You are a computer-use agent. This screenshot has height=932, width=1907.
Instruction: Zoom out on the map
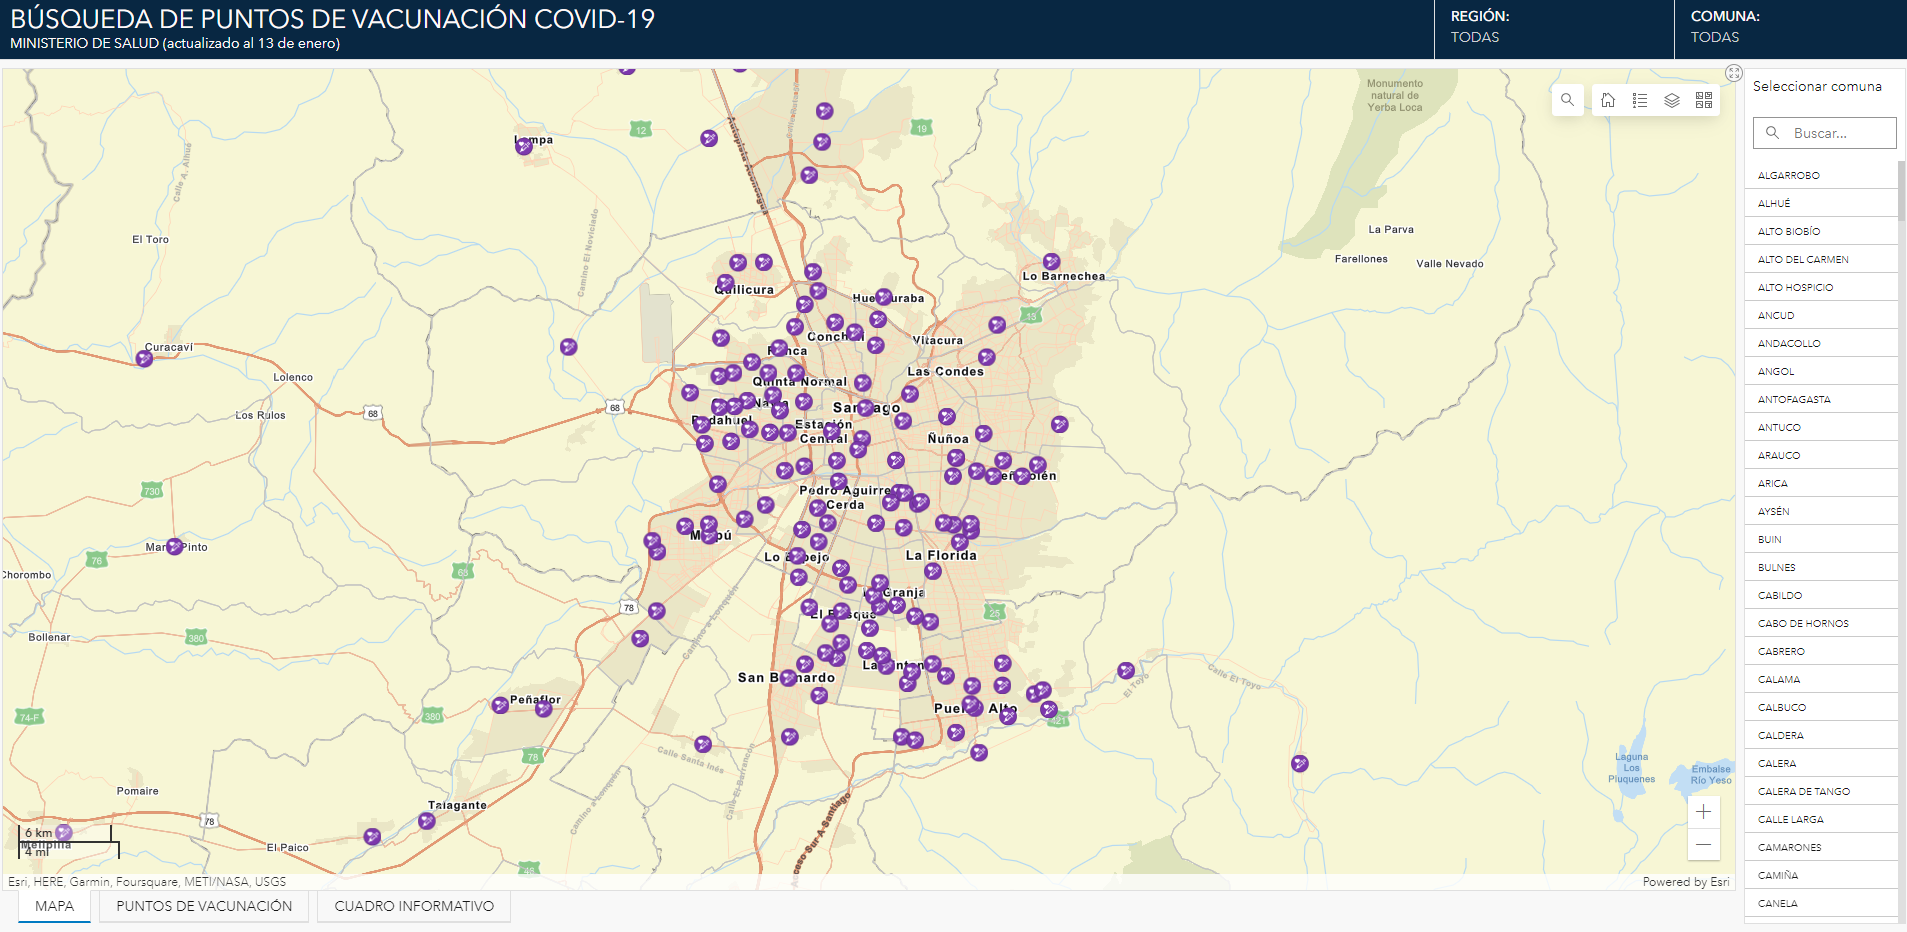(1703, 845)
